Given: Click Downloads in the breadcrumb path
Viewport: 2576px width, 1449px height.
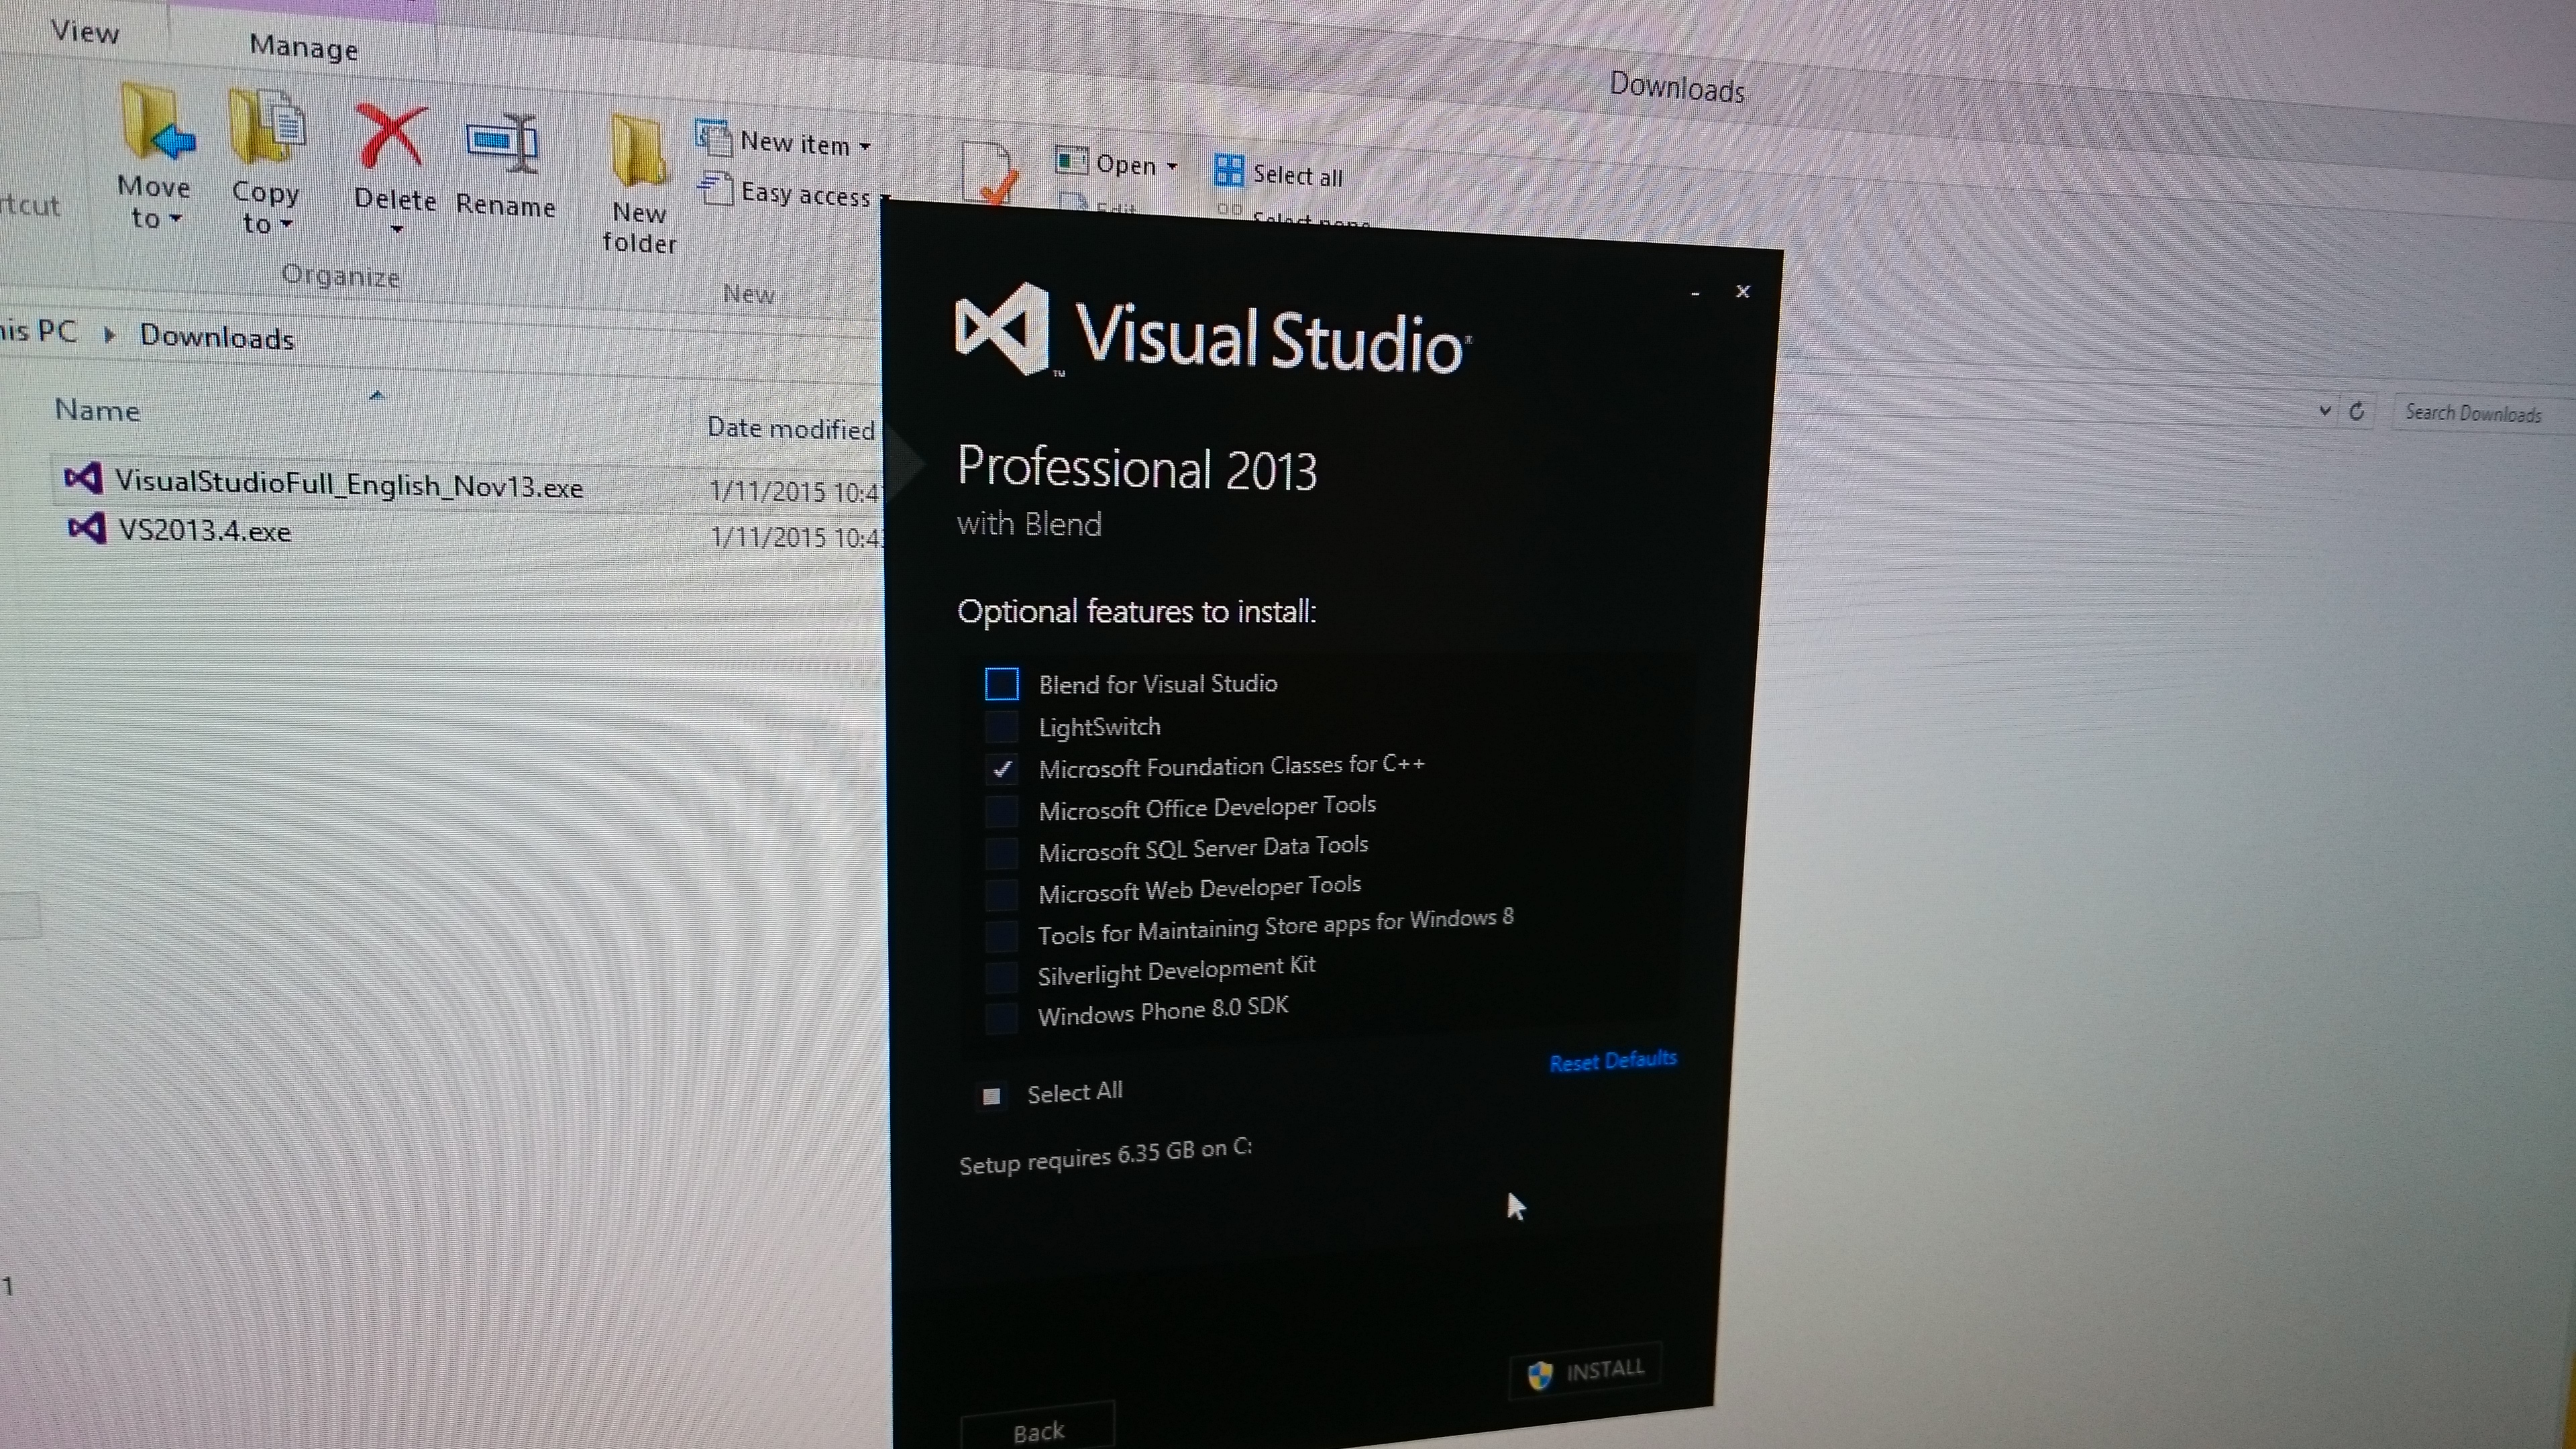Looking at the screenshot, I should (217, 337).
